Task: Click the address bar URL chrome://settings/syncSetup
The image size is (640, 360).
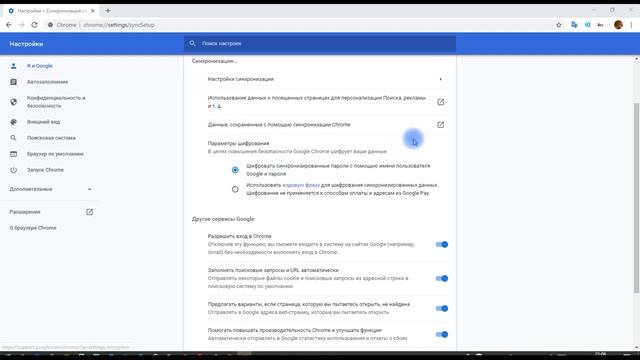Action: click(x=119, y=25)
